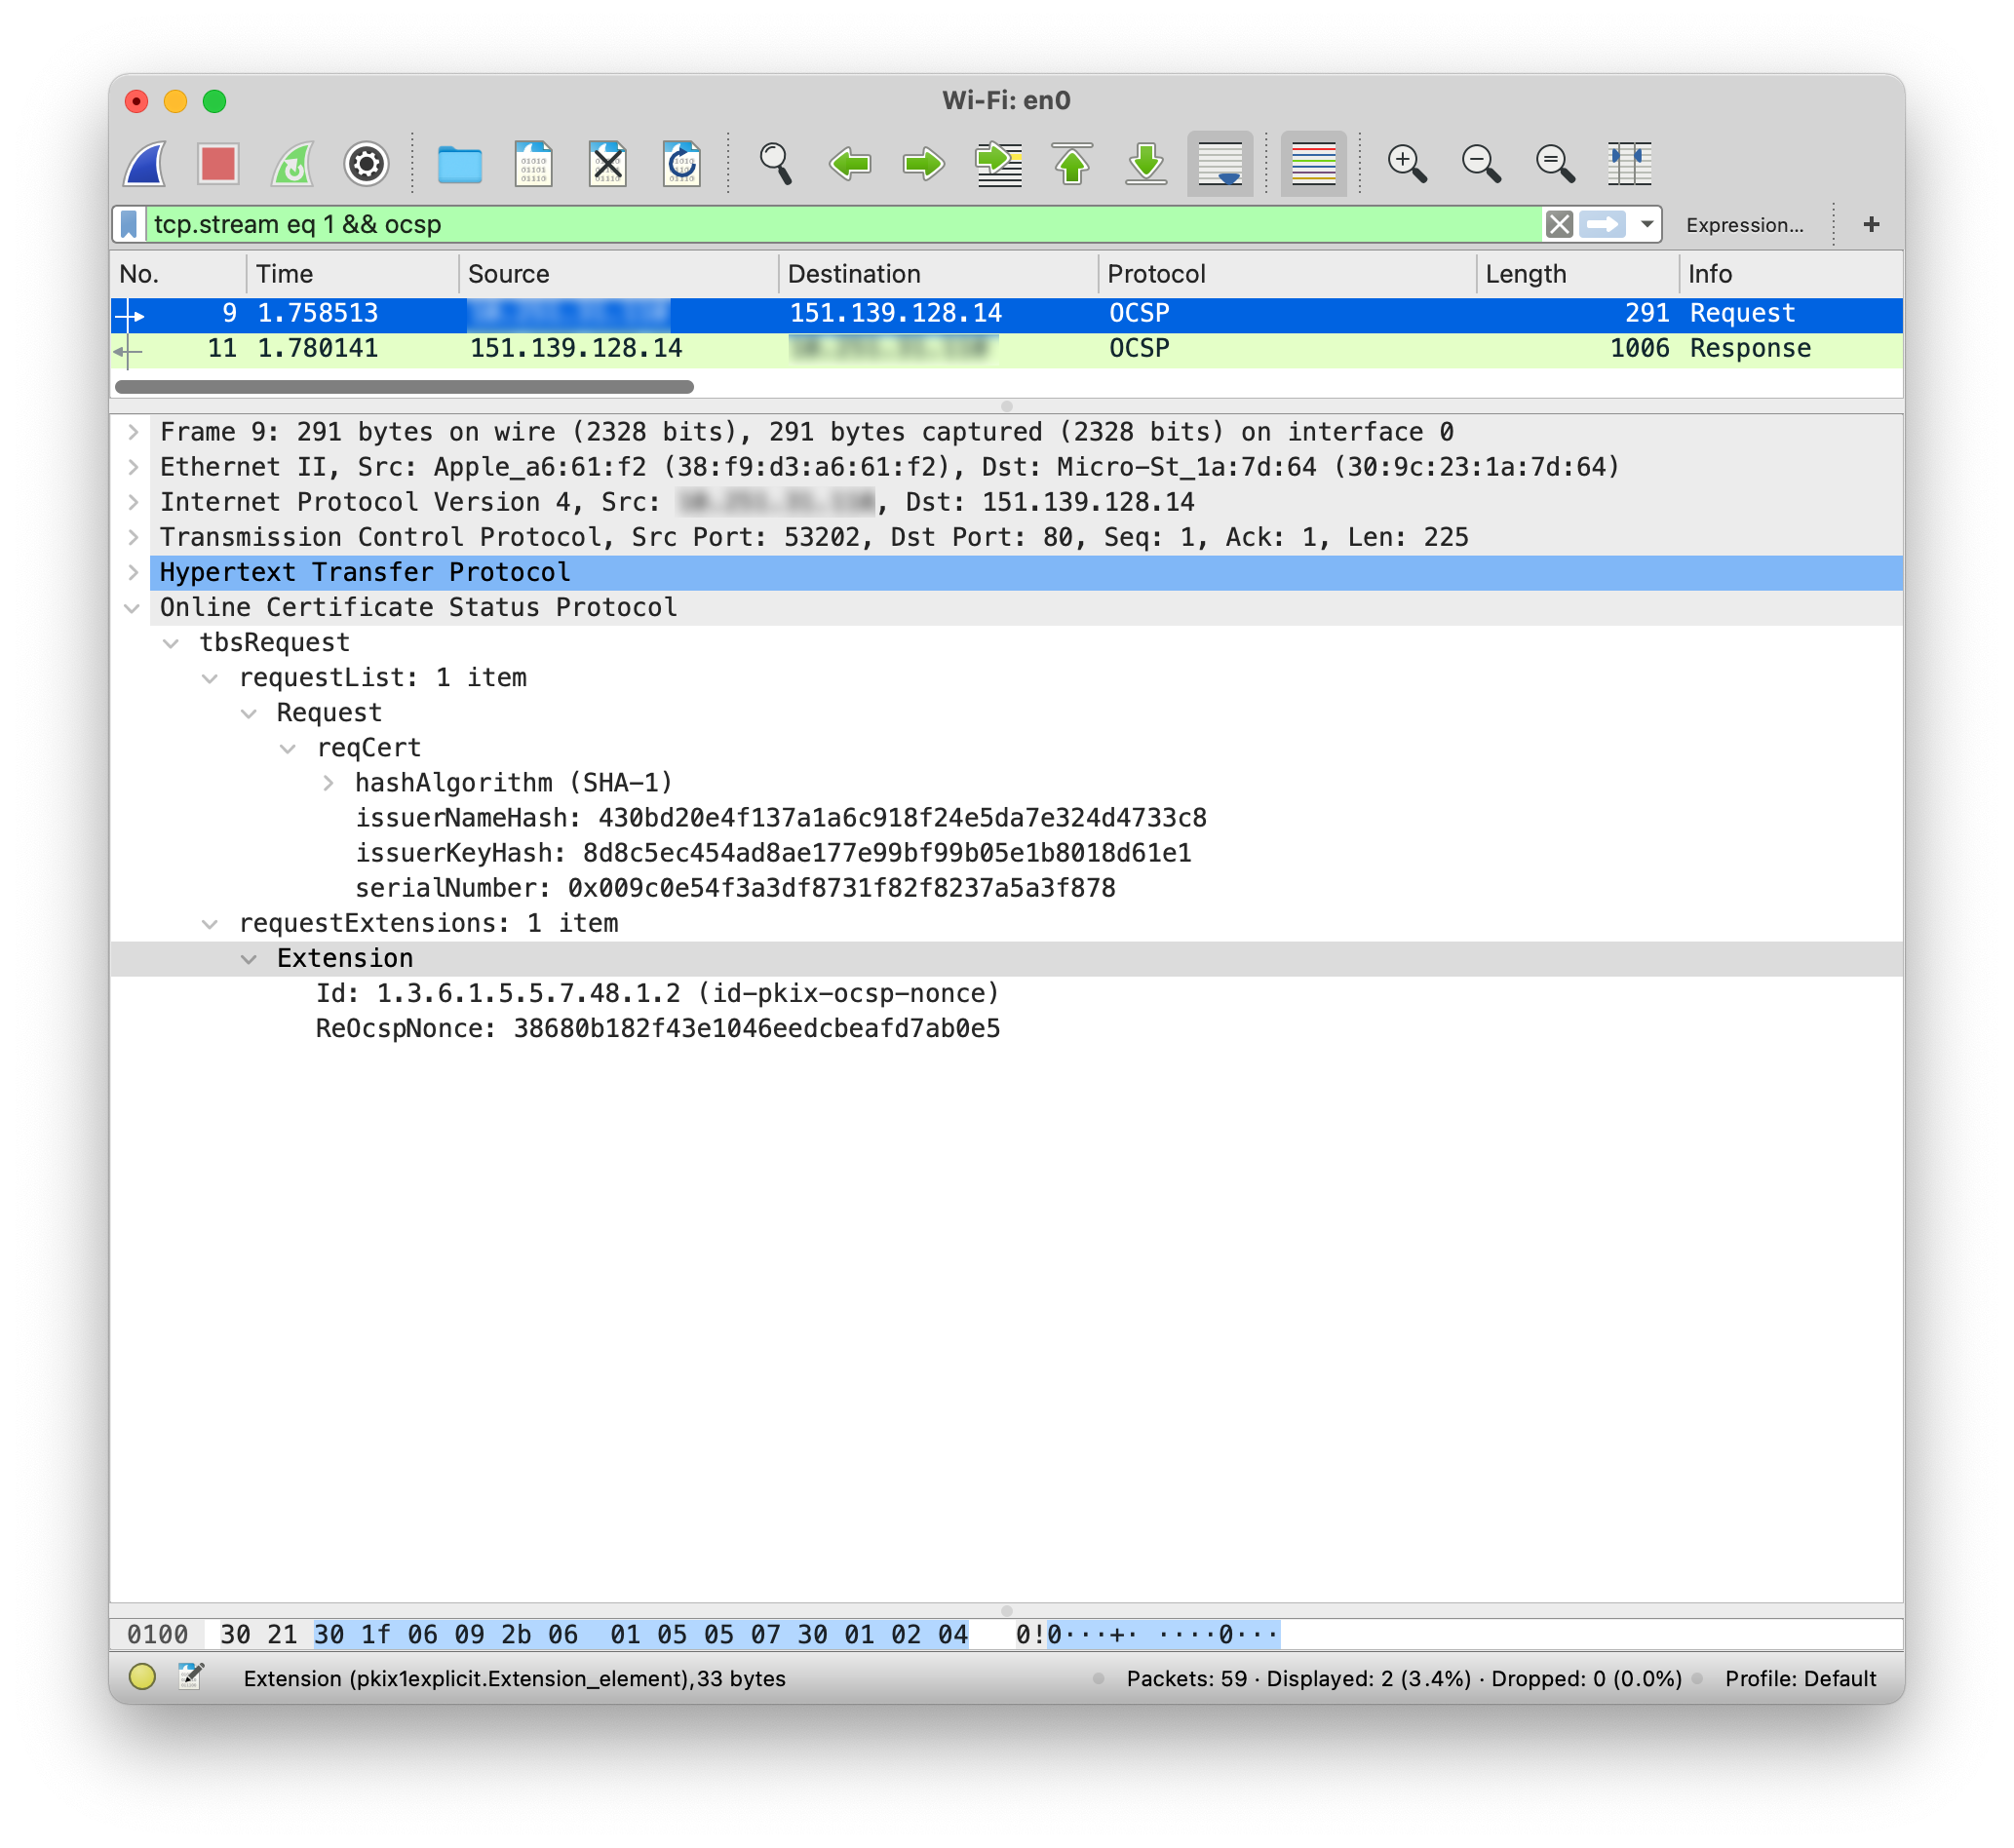Expand hashAlgorithm (SHA-1)

coord(328,783)
